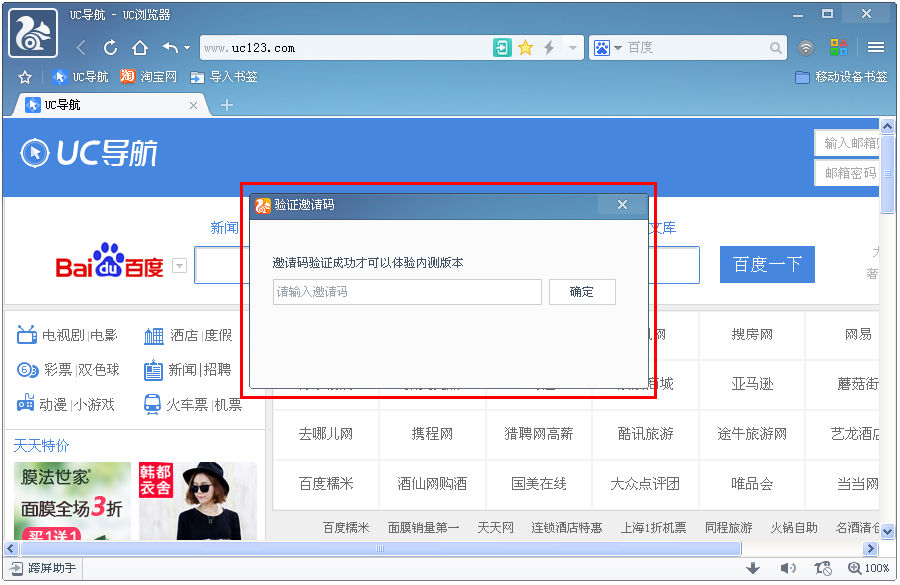The height and width of the screenshot is (585, 900).
Task: Close the 验证邀请码 dialog
Action: tap(622, 204)
